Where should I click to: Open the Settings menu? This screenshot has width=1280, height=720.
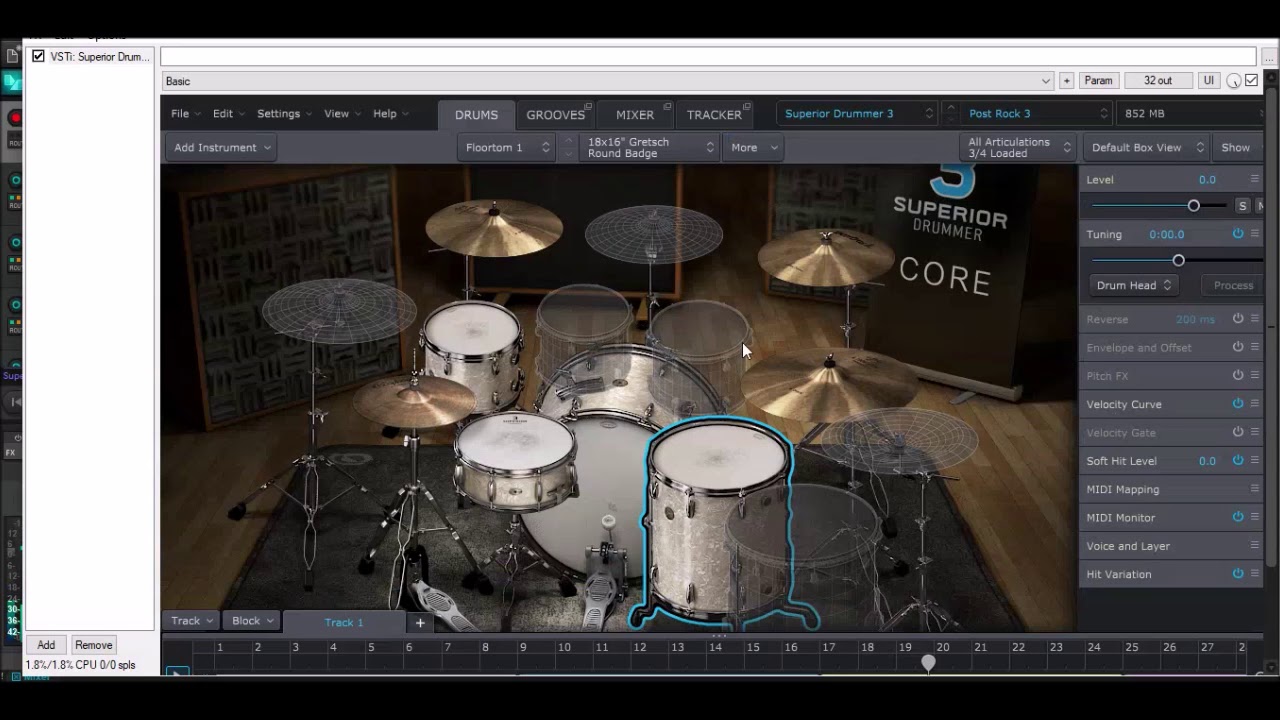[284, 114]
